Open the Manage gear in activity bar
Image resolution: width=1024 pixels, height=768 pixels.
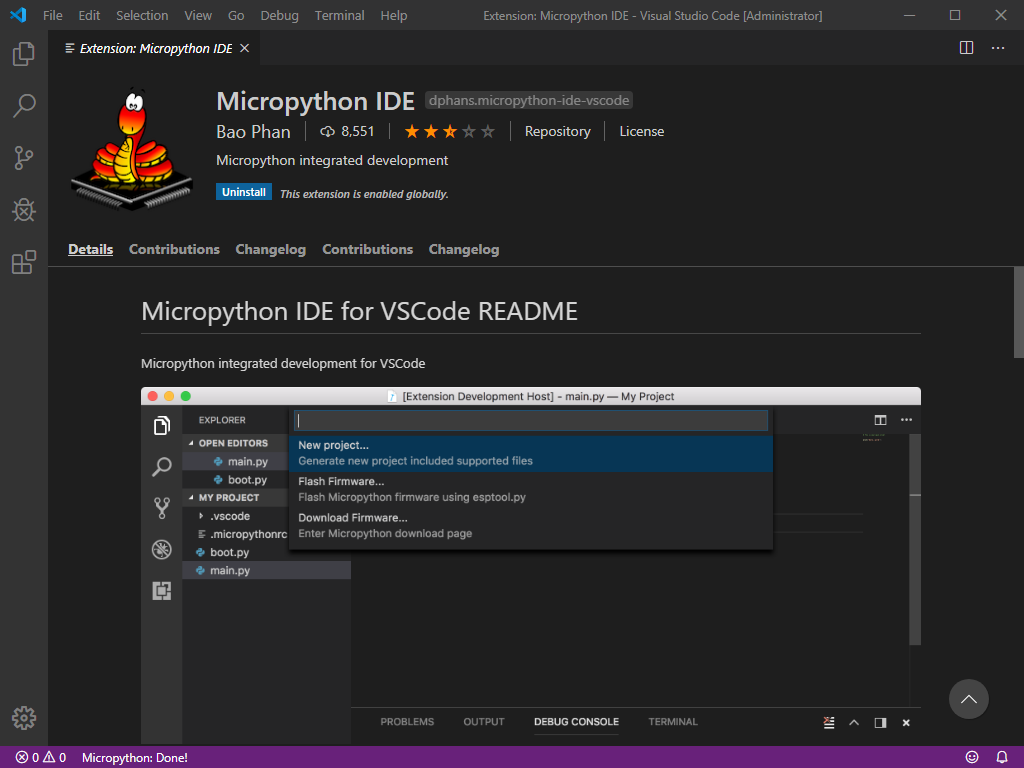[24, 718]
